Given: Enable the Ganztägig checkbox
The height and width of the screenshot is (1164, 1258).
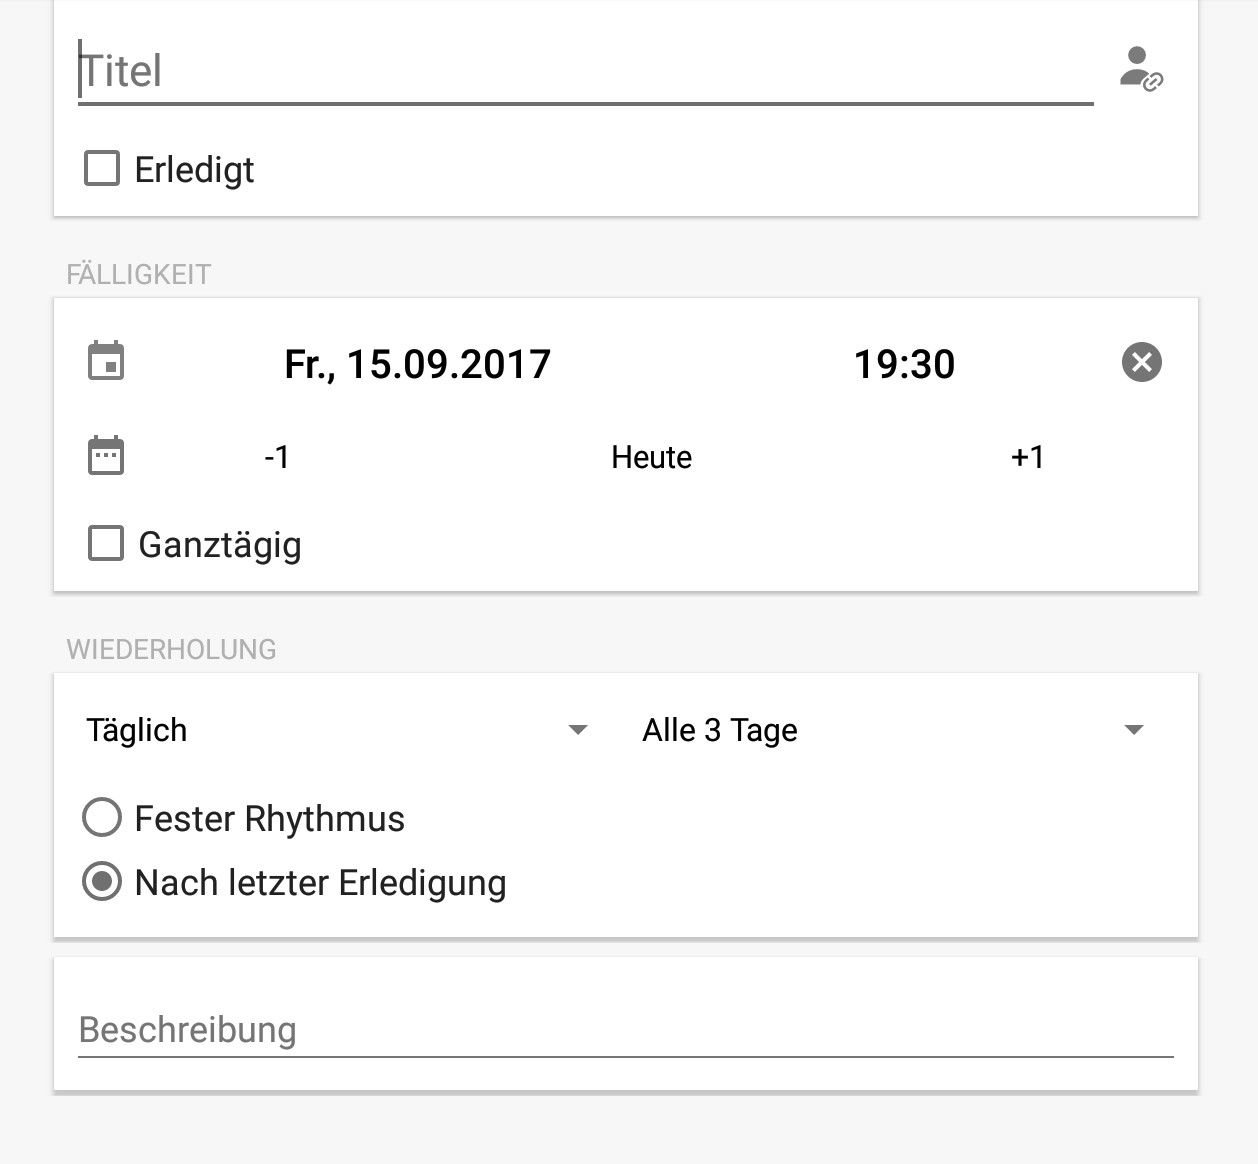Looking at the screenshot, I should (106, 544).
